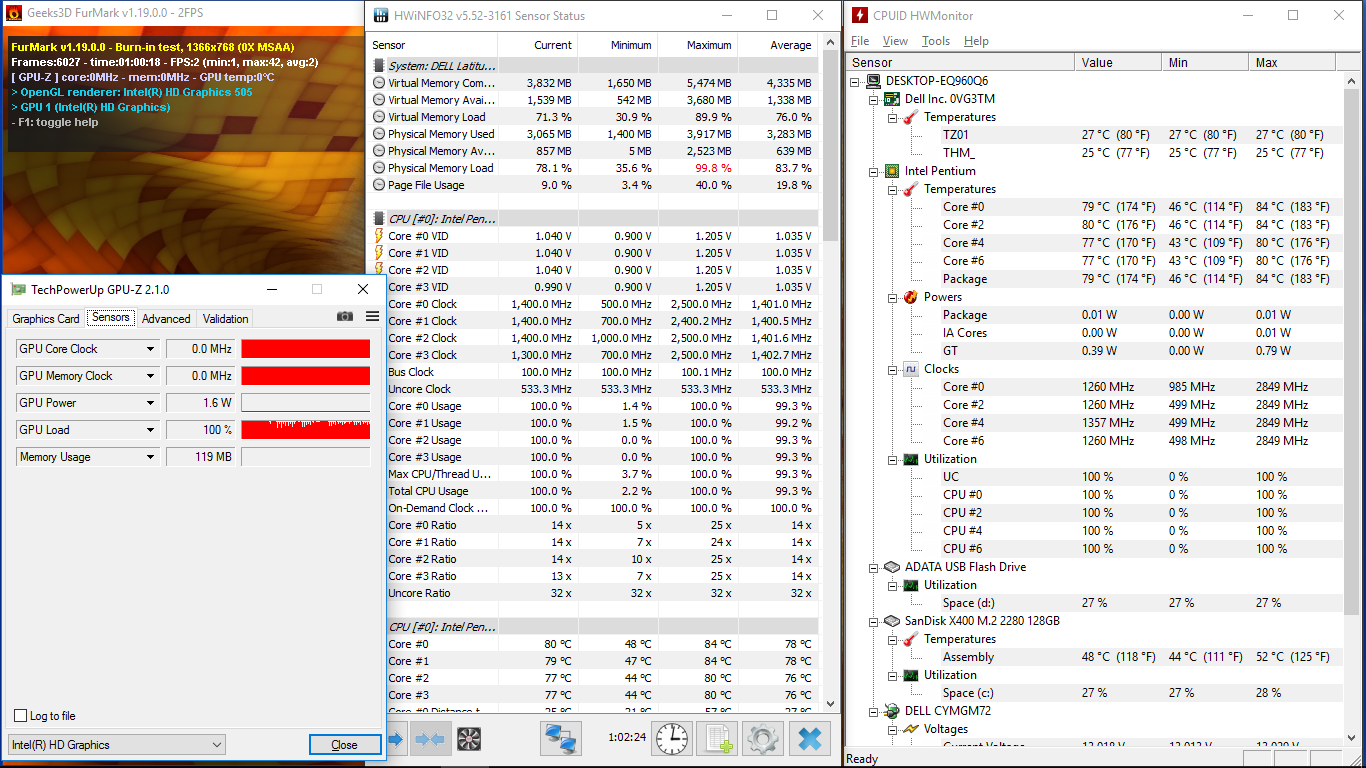
Task: Click the Average column header in HWiNFO
Action: (777, 45)
